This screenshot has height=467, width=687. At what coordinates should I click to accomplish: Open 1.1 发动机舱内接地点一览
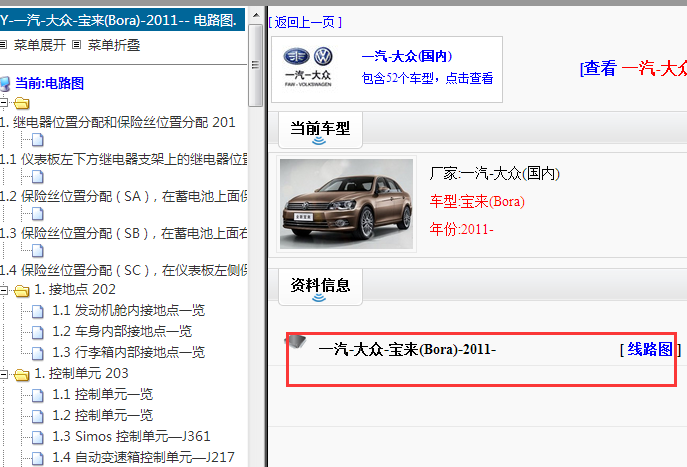[128, 311]
